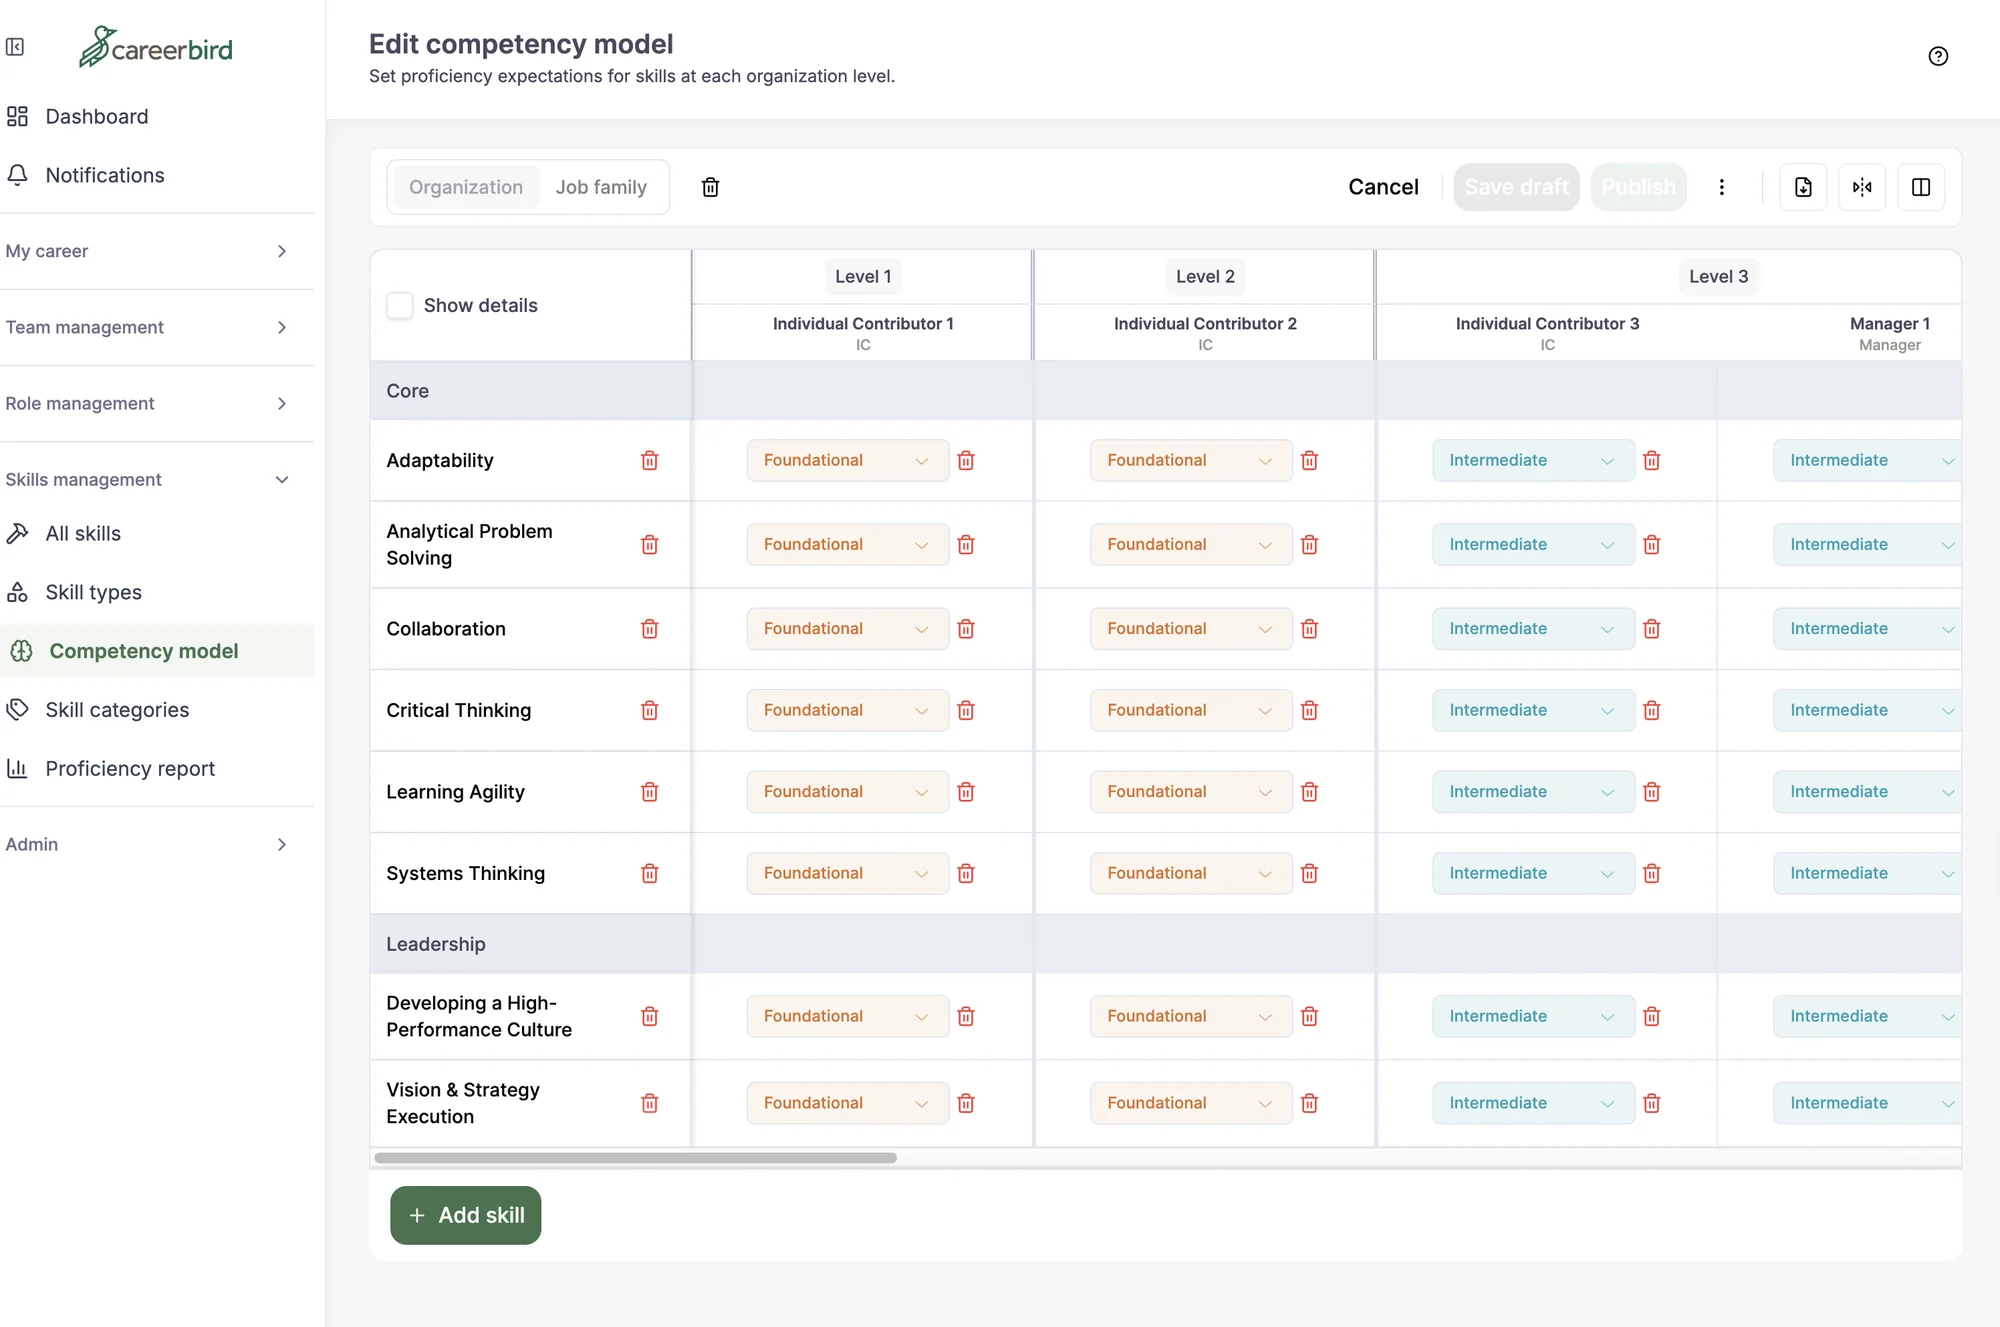Collapse the sidebar panel icon

15,47
